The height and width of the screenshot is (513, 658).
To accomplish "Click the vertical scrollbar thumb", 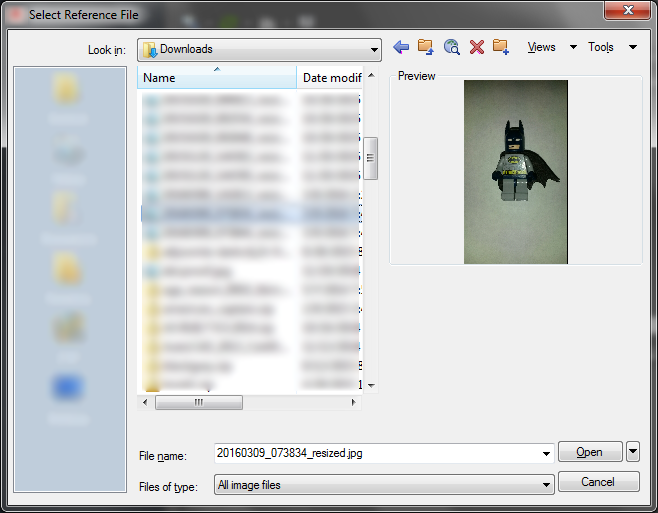I will tap(371, 158).
